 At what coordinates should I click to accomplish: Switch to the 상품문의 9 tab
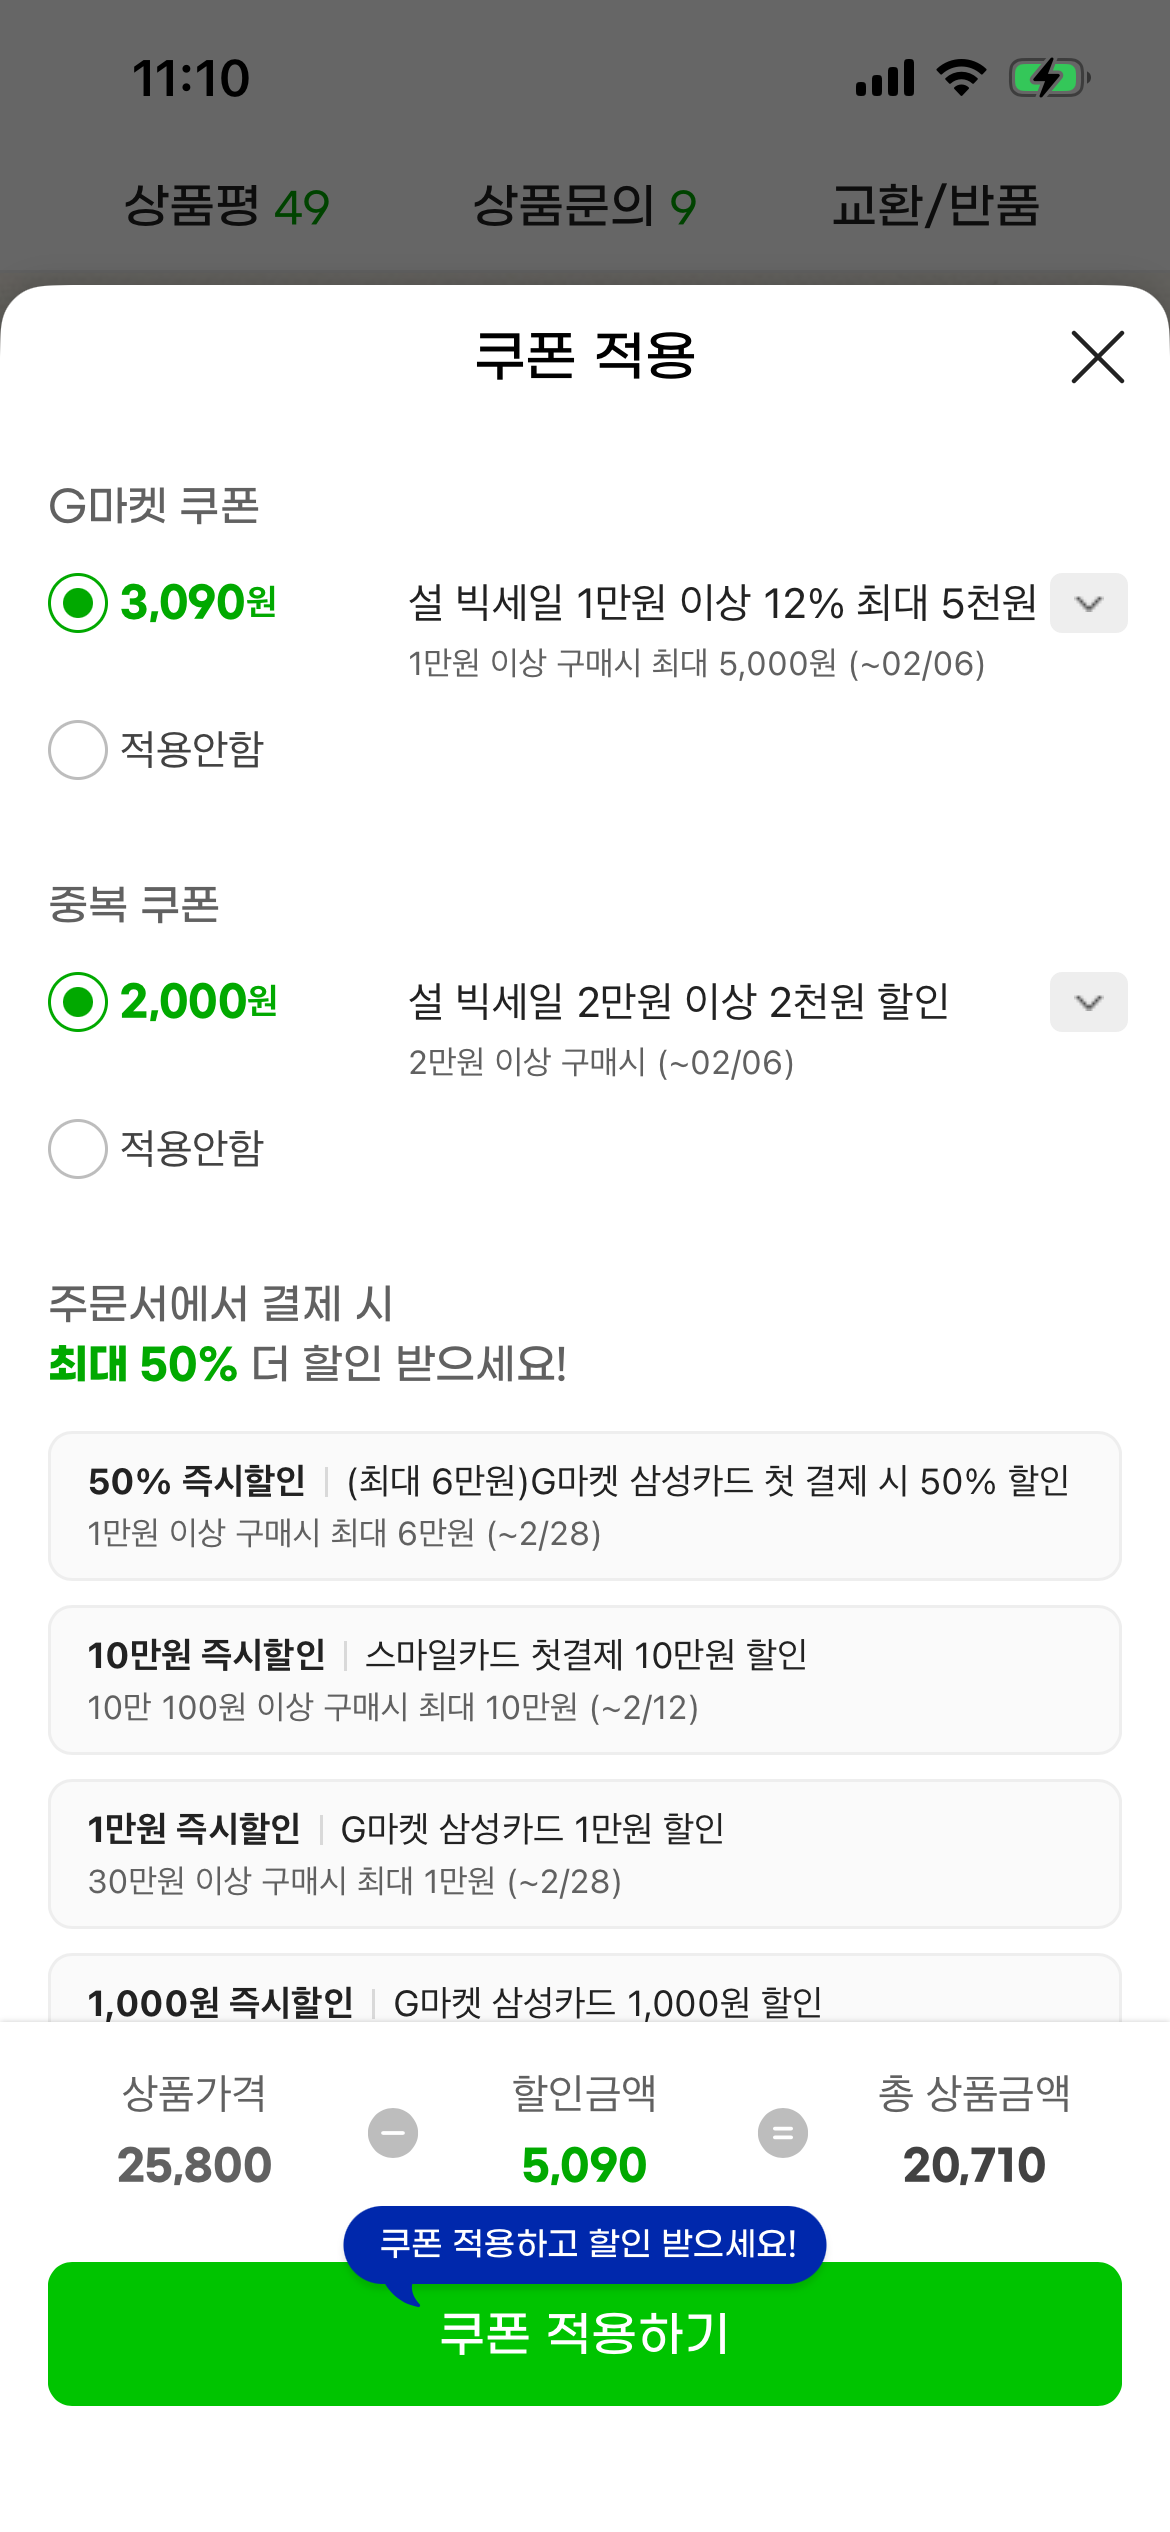tap(584, 207)
